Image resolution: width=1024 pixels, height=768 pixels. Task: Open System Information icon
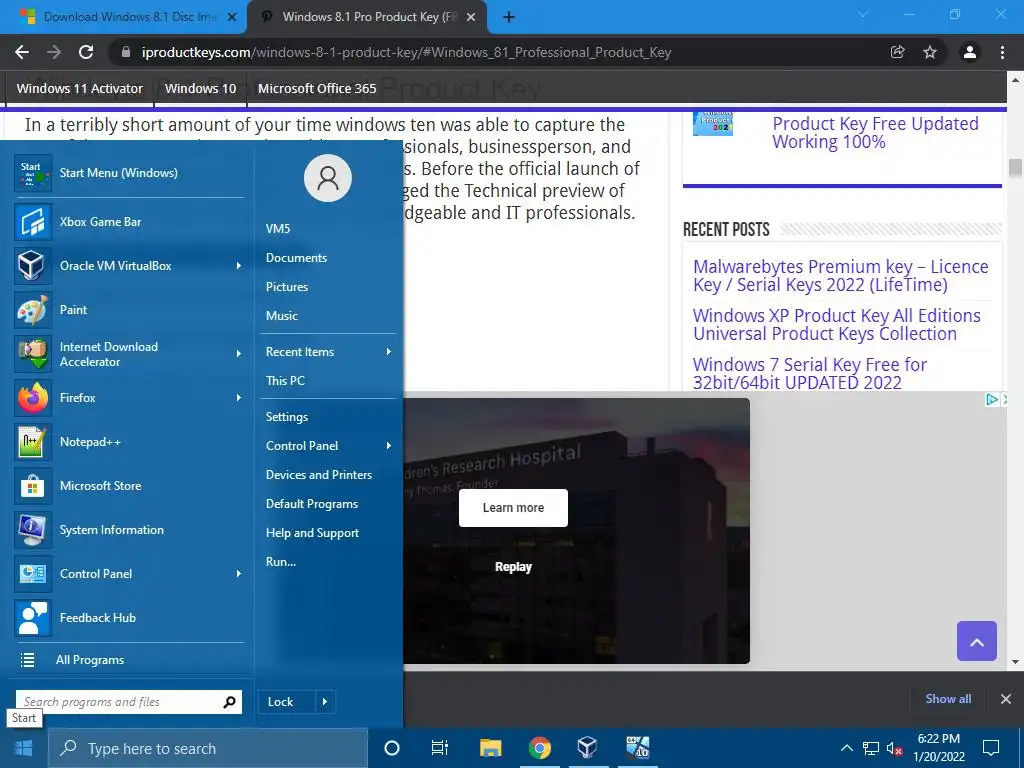(x=33, y=530)
